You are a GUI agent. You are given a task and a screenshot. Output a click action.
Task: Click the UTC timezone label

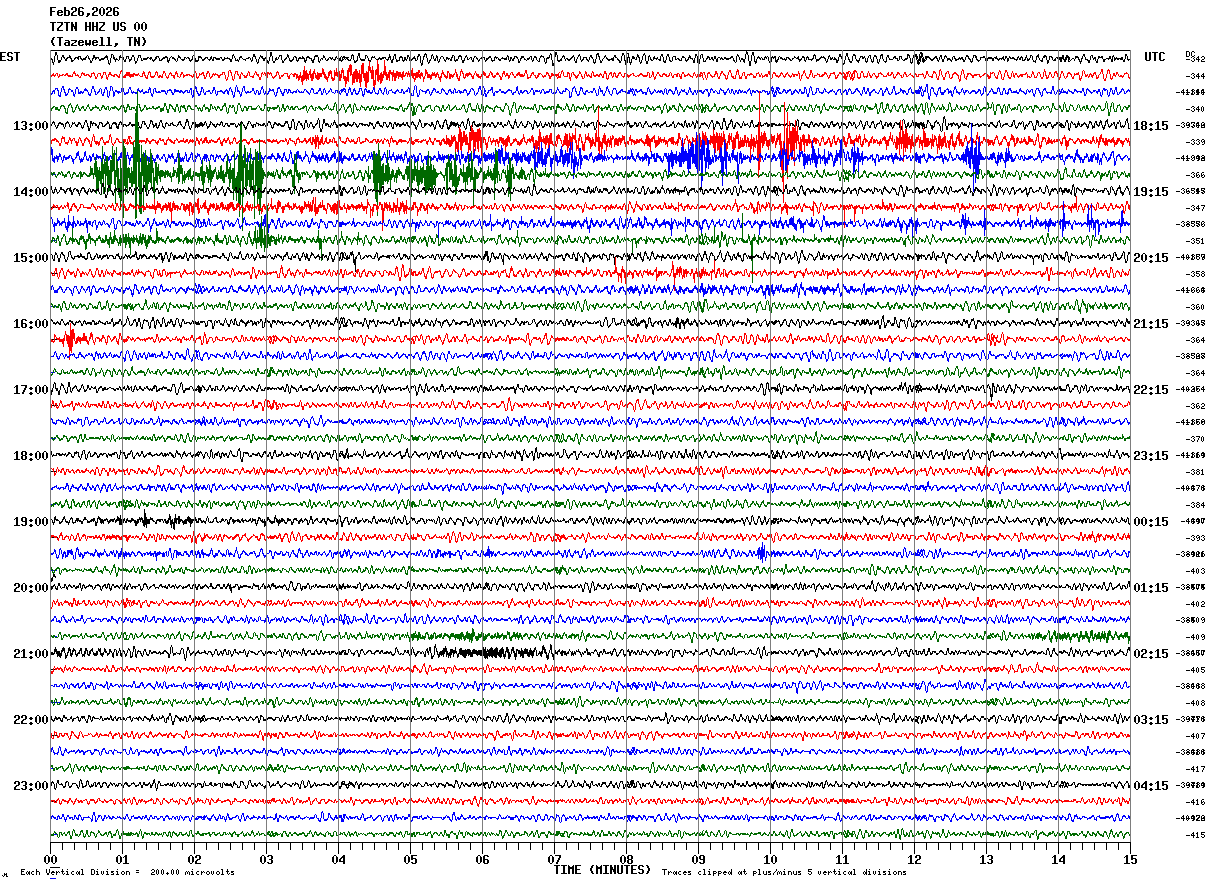click(x=1155, y=57)
